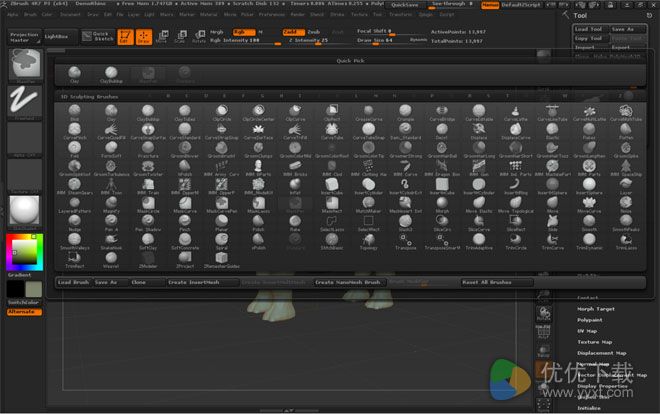Expand the Initialize subpalette
Screen dimensions: 660x414
589,408
